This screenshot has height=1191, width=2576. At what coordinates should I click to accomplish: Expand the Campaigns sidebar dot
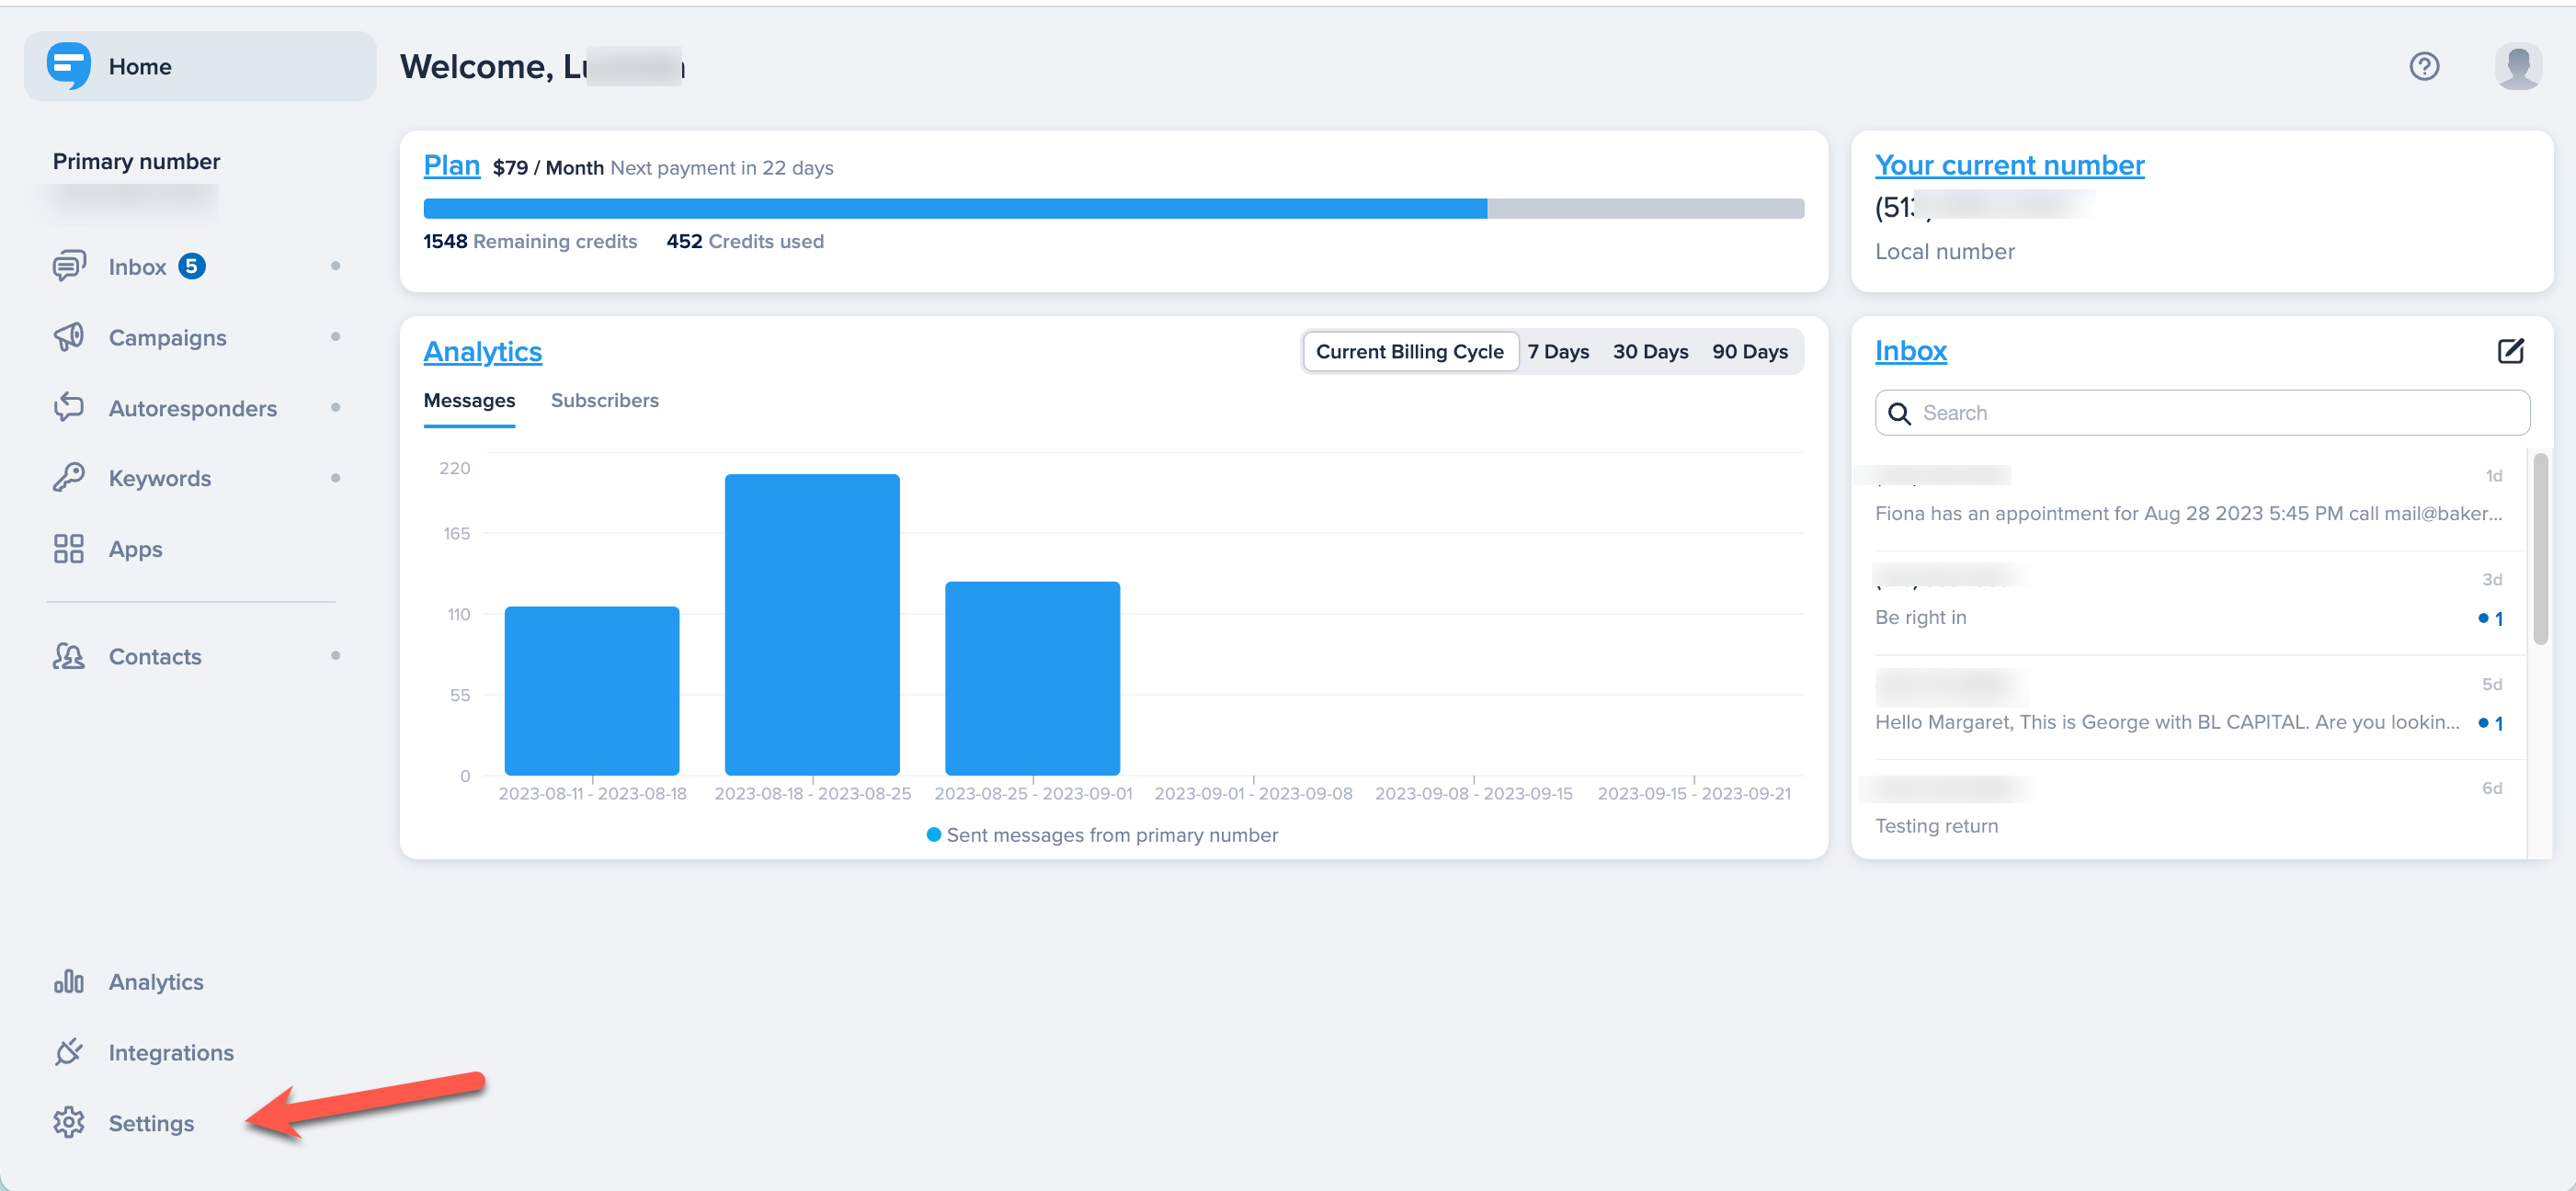[x=335, y=337]
